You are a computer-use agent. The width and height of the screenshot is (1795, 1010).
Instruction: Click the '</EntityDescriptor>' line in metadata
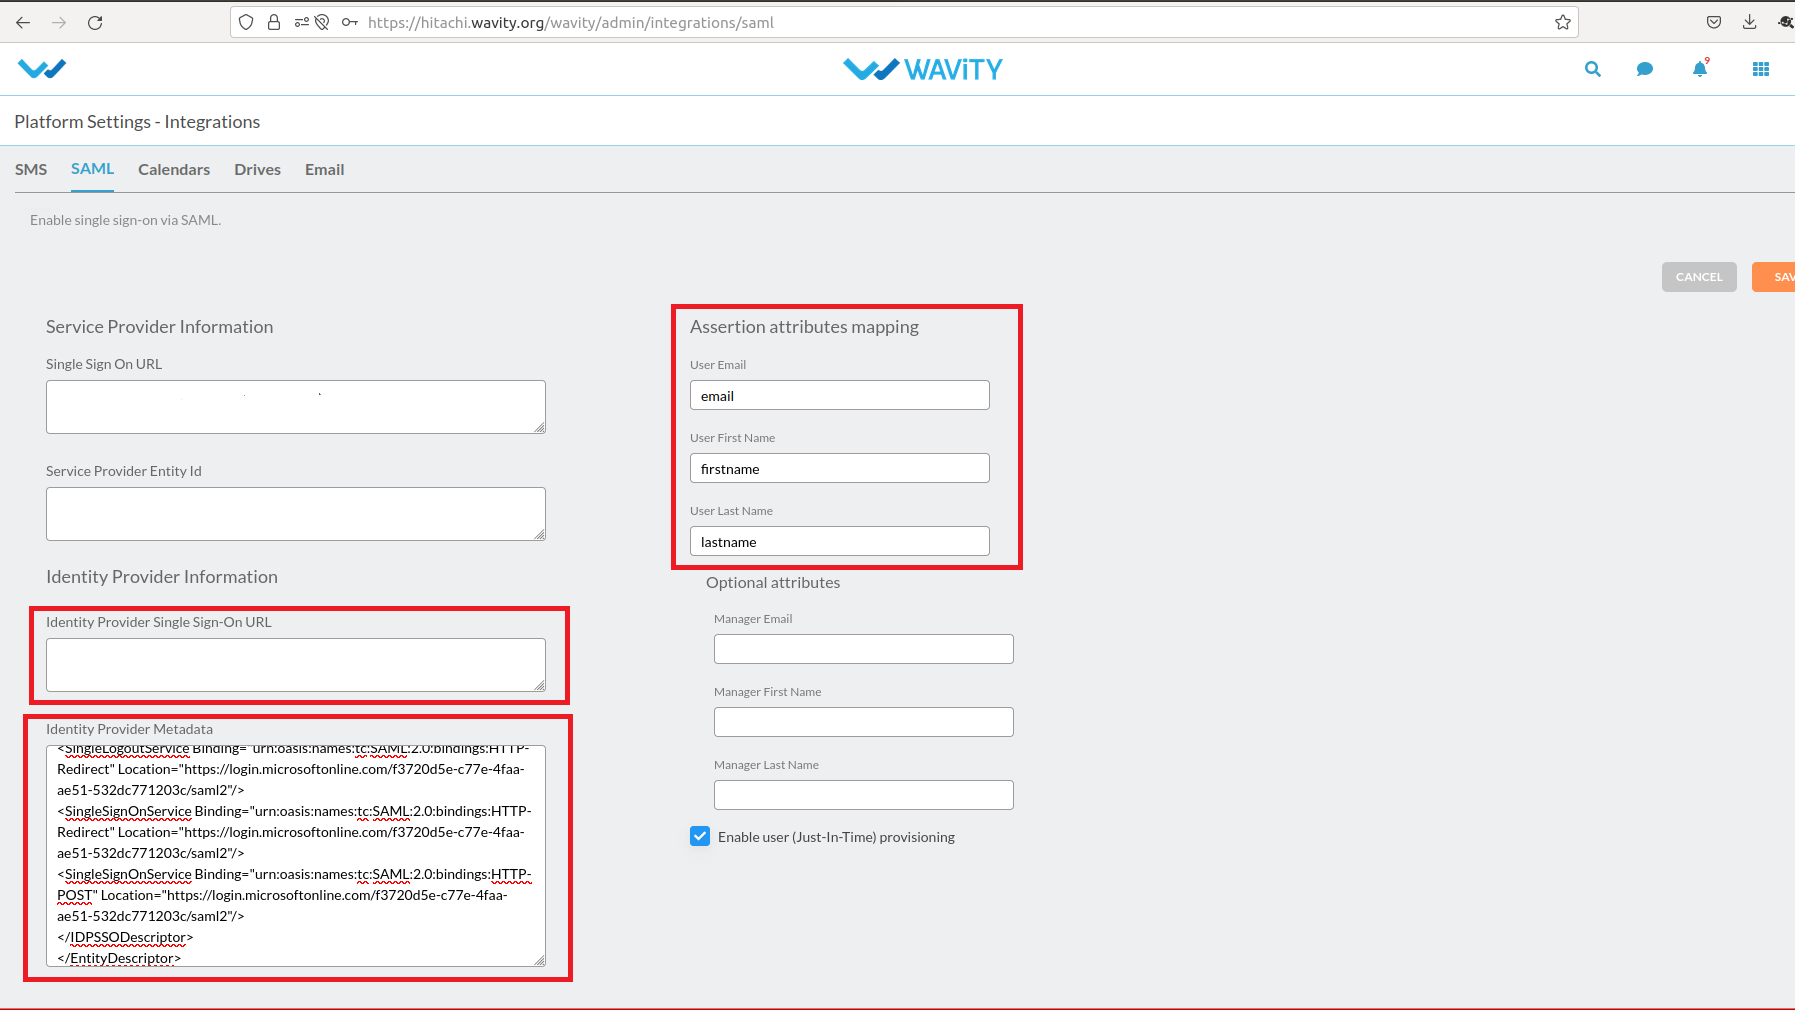(119, 958)
